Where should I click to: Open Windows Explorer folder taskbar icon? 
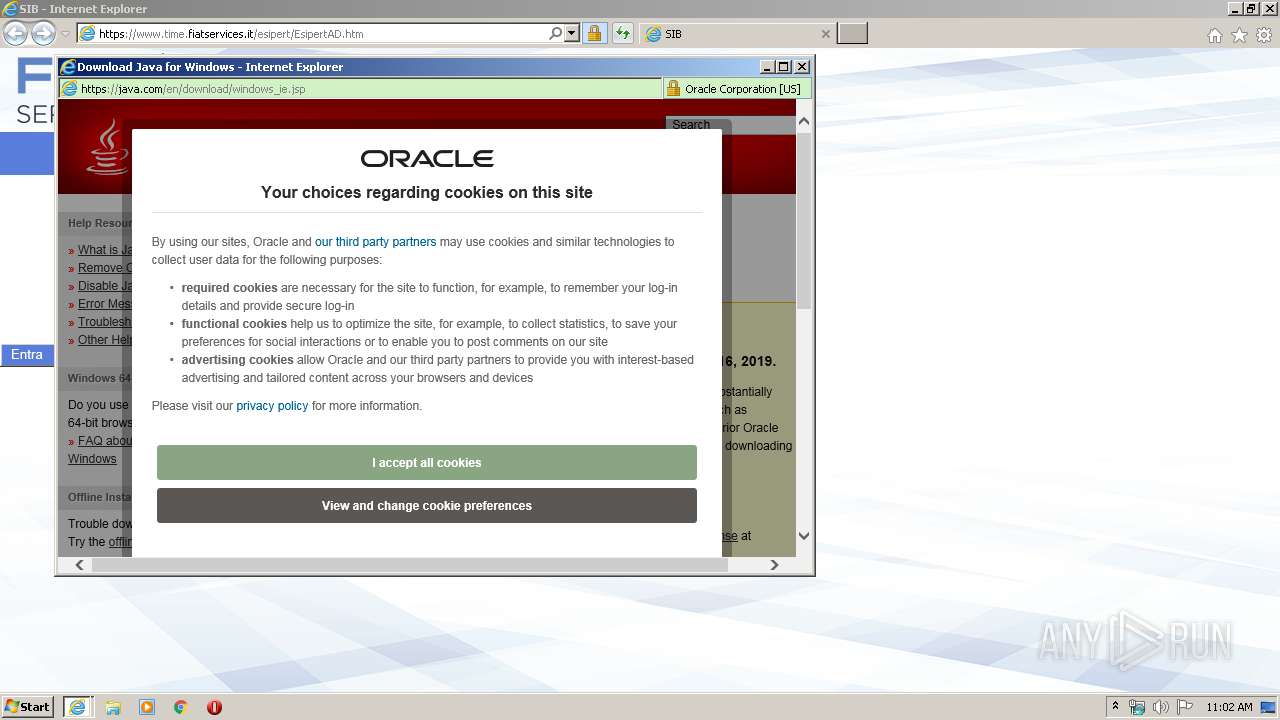[x=113, y=707]
